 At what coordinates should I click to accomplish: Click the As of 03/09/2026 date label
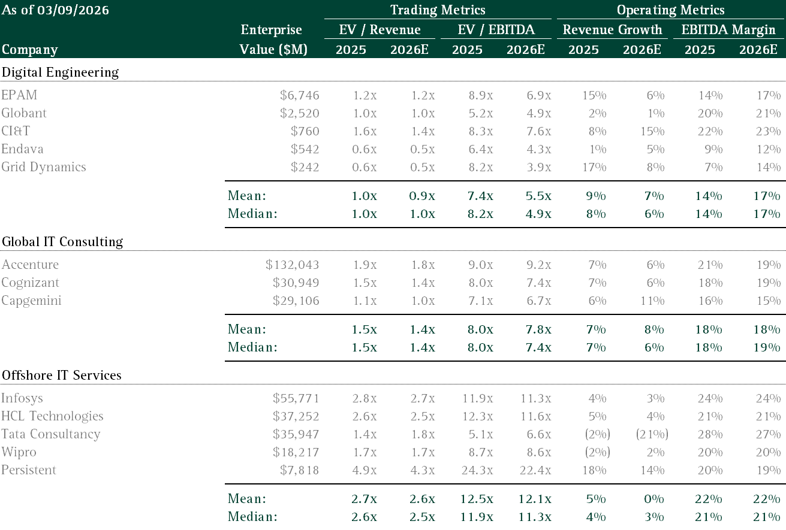coord(56,10)
